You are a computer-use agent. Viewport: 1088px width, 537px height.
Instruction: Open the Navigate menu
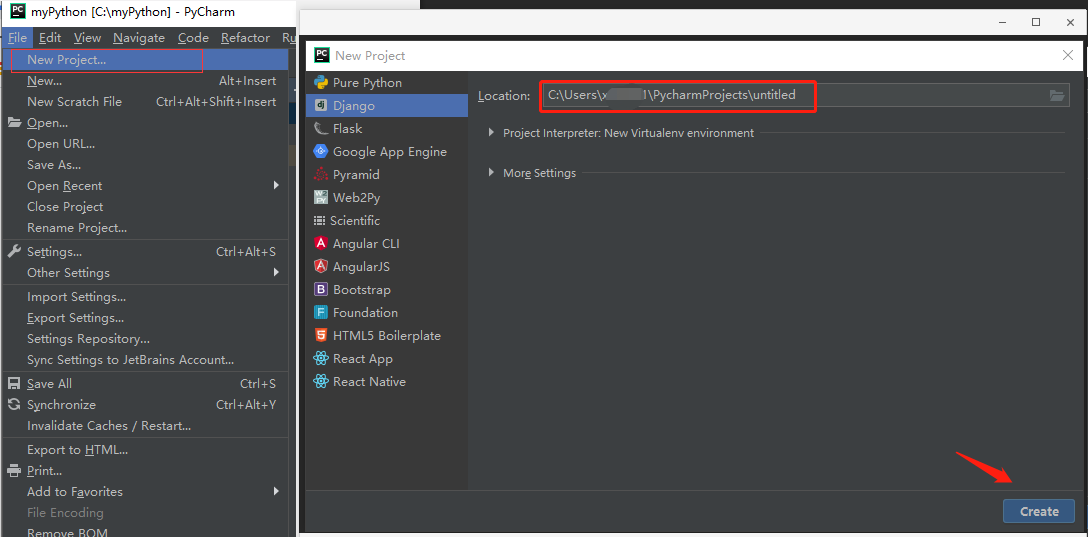[139, 38]
